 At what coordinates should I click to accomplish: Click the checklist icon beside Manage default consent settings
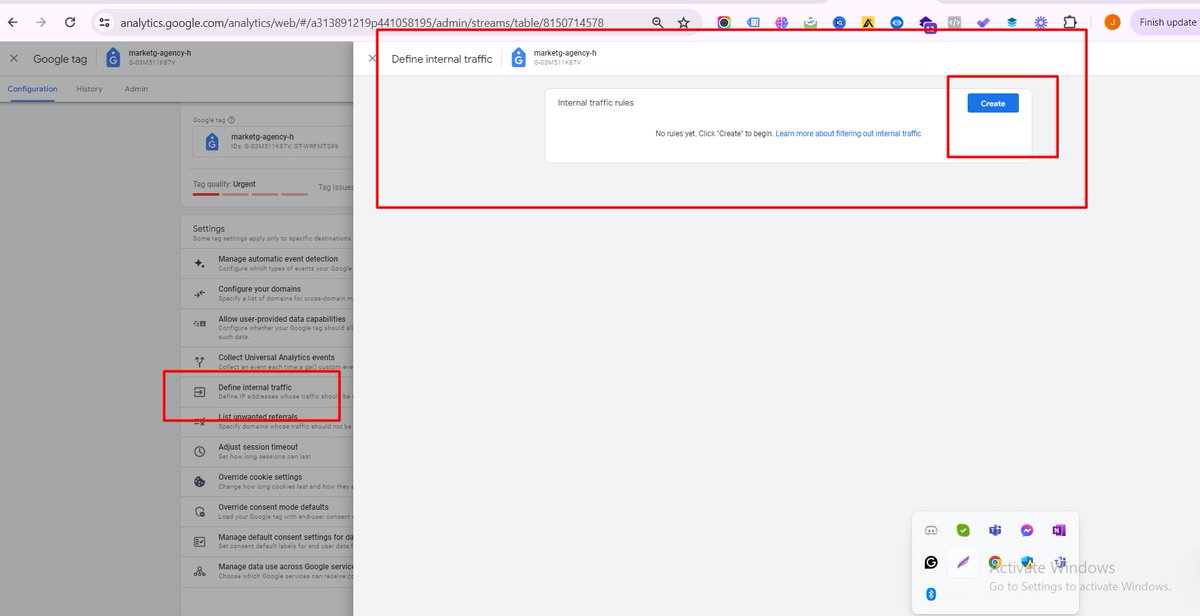tap(199, 541)
